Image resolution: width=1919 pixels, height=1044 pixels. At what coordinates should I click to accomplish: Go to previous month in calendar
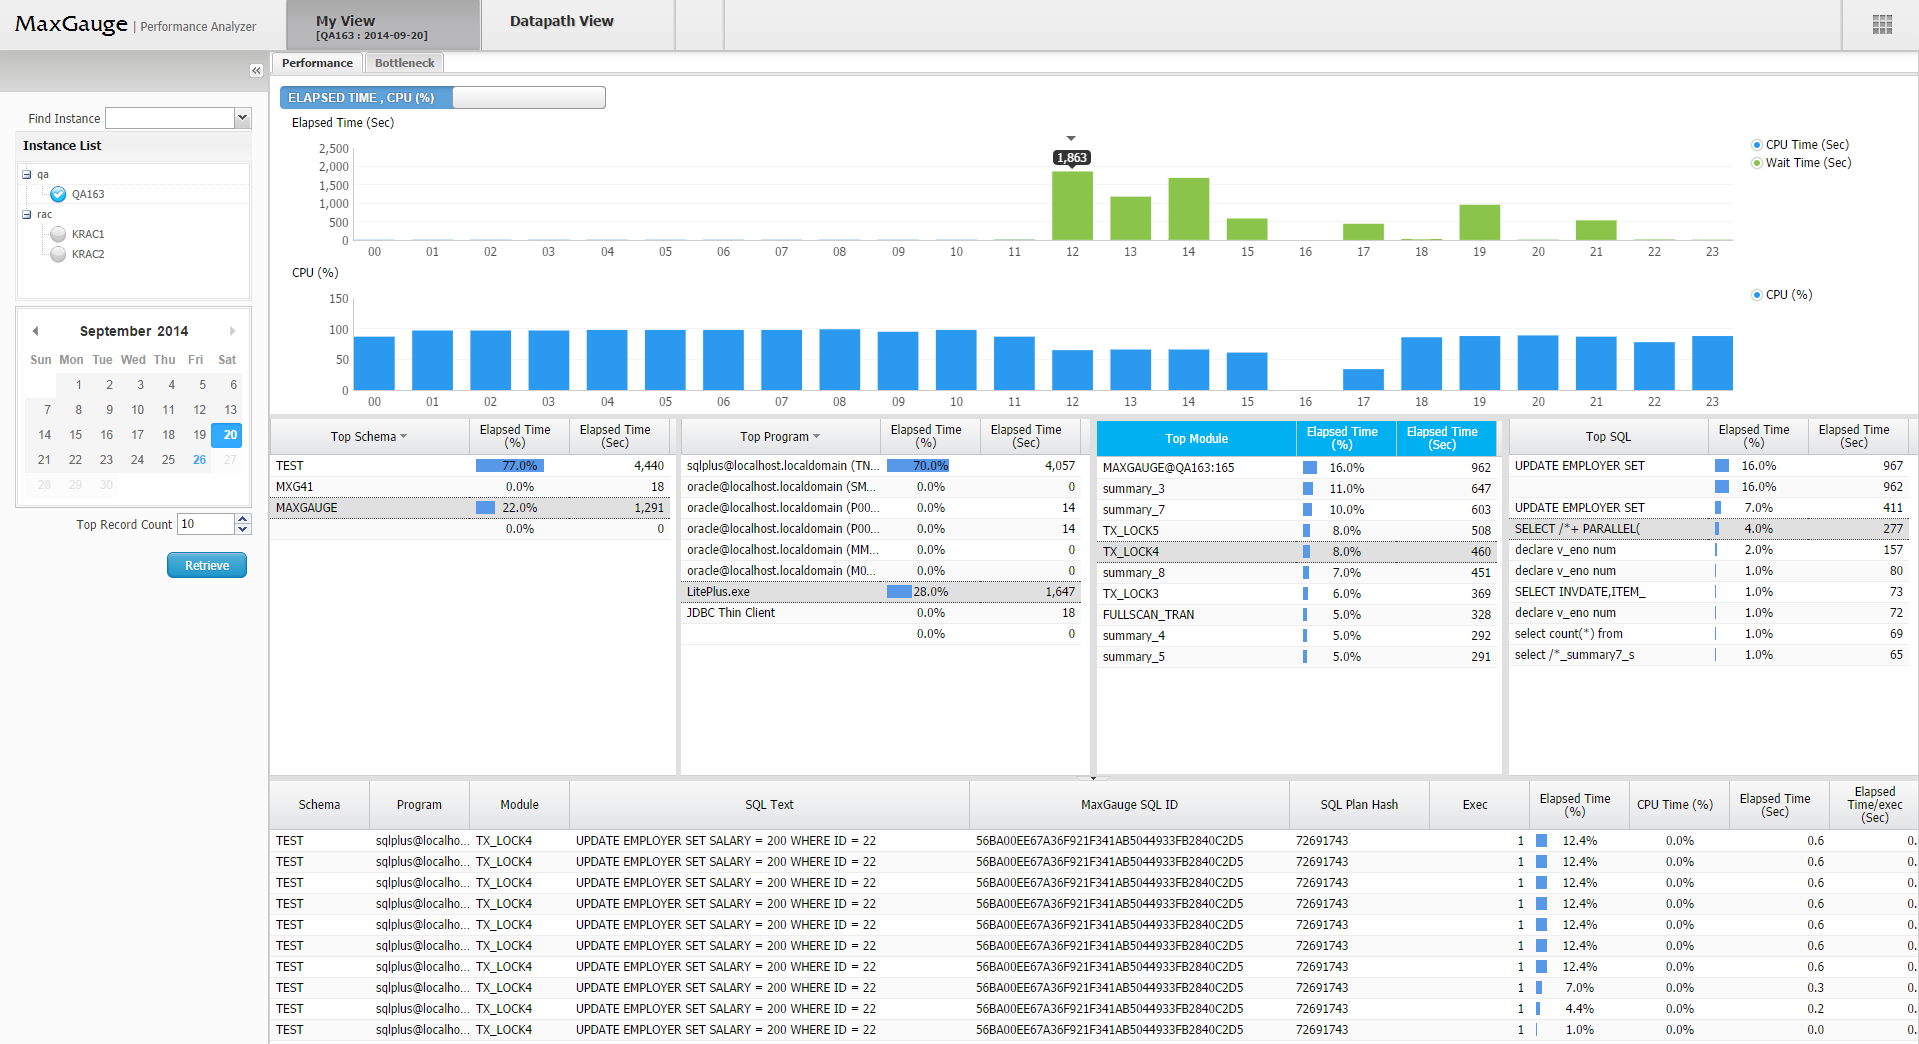(x=35, y=331)
